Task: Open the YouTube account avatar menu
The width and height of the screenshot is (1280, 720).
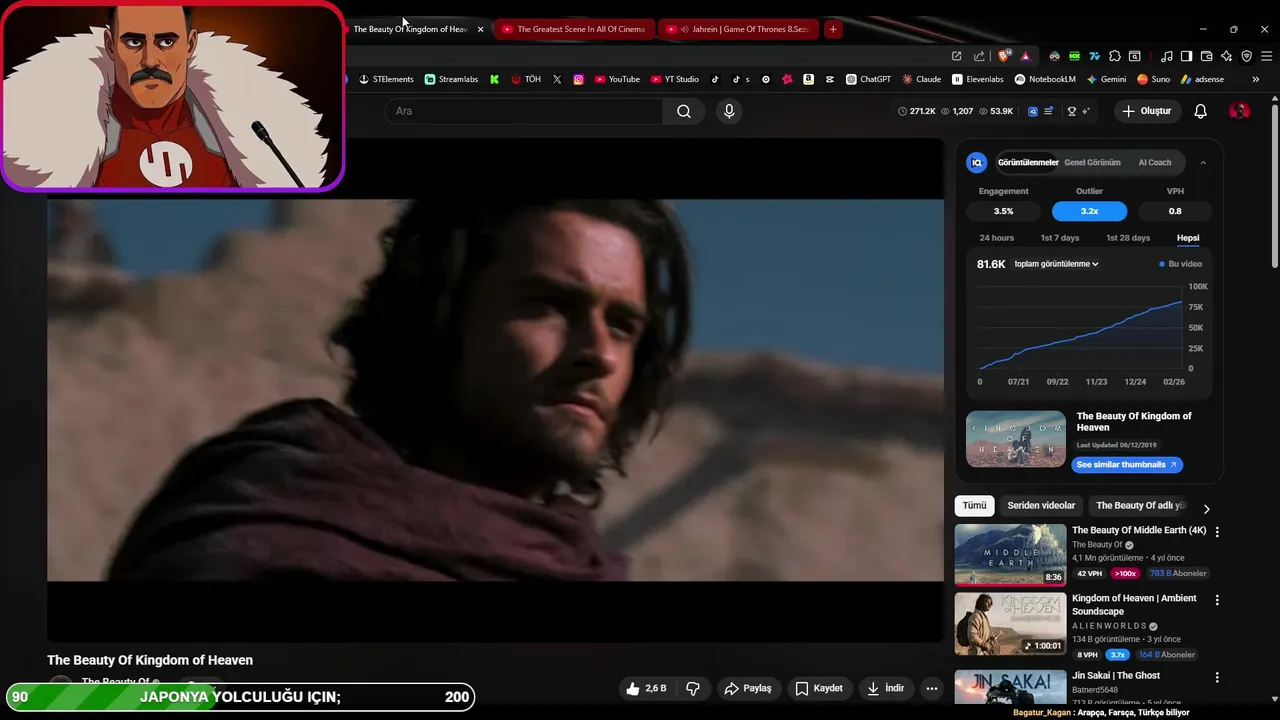Action: (1239, 111)
